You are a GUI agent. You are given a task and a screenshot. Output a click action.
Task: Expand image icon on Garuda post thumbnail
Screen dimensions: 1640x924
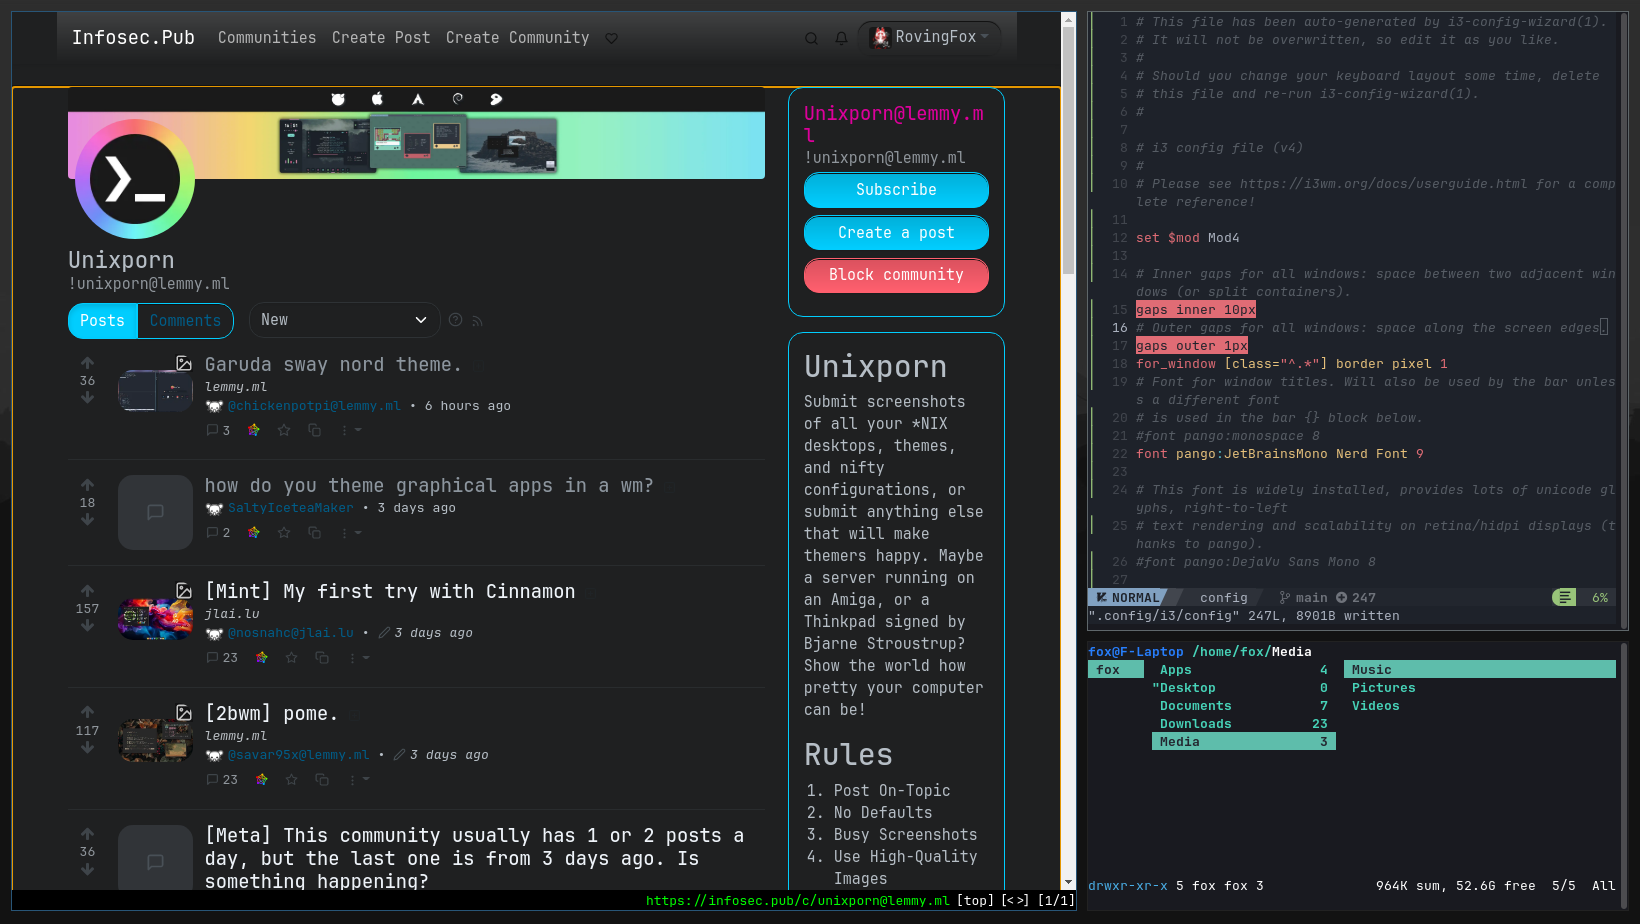pyautogui.click(x=184, y=363)
